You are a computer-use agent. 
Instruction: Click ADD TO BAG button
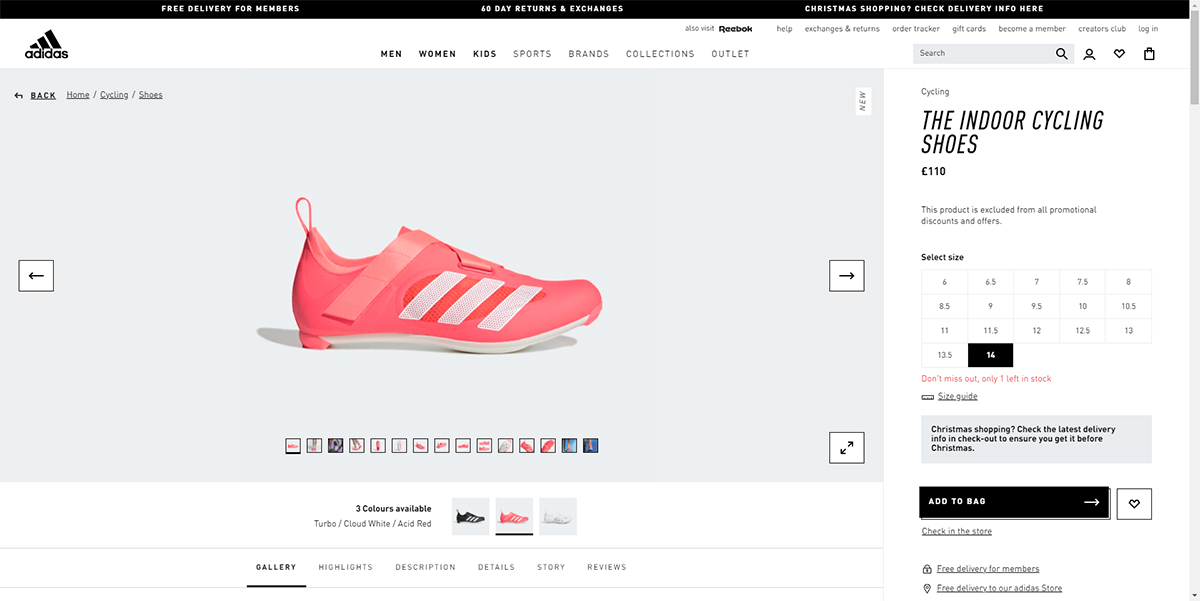pos(1014,502)
